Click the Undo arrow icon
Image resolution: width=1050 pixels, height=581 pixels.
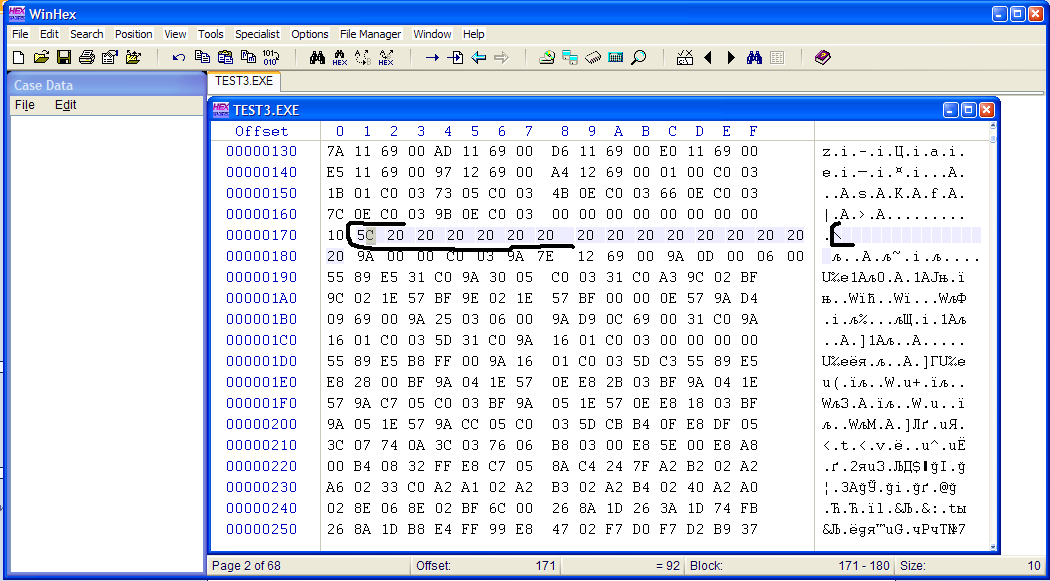pos(179,57)
